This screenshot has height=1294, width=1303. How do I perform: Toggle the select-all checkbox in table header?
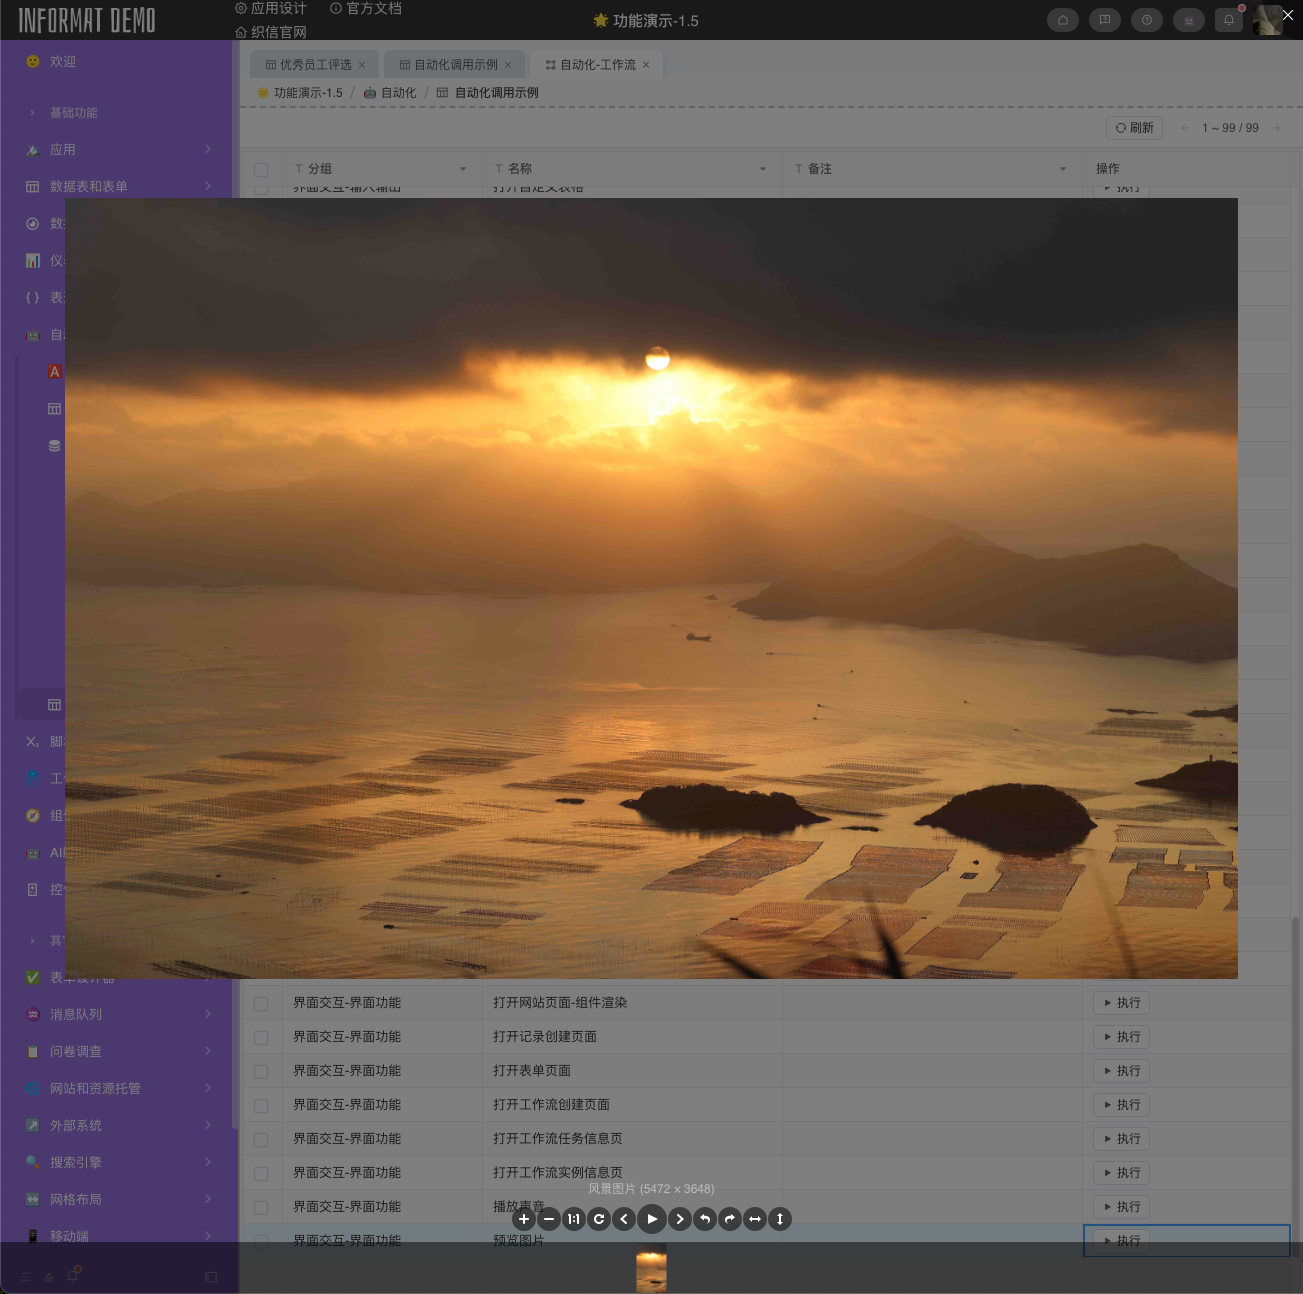pyautogui.click(x=261, y=169)
